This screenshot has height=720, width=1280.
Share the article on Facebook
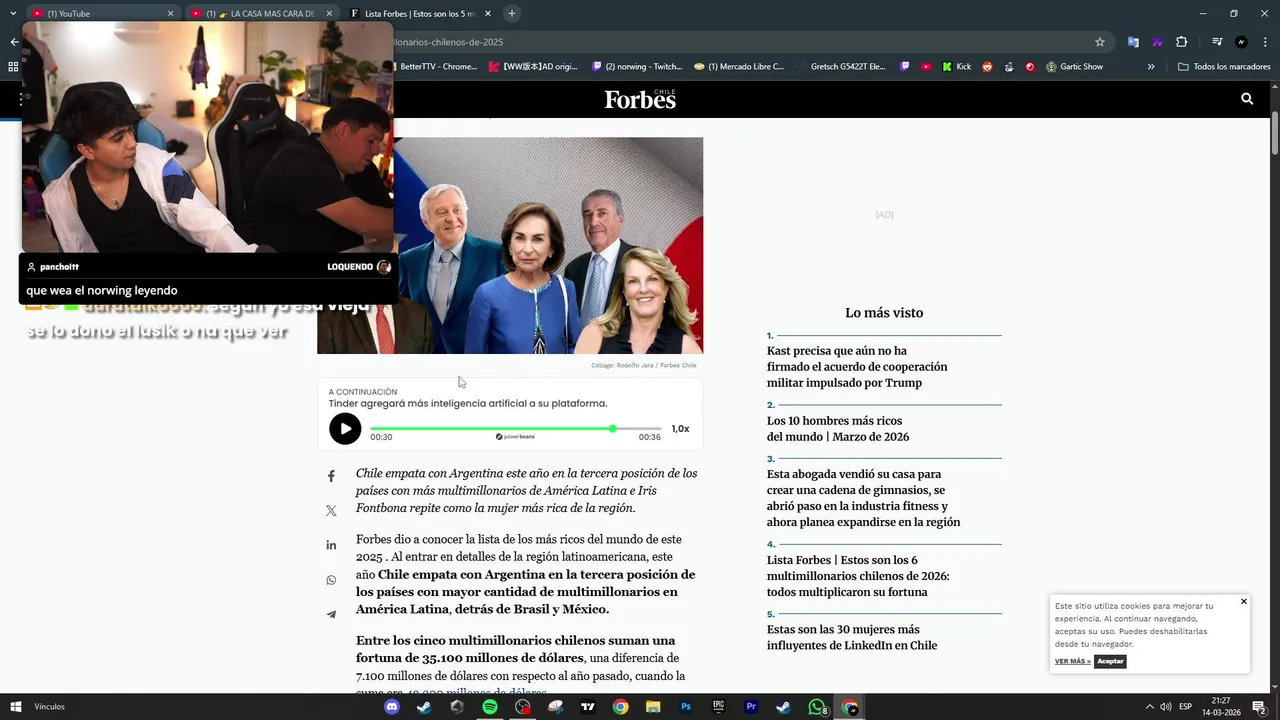click(331, 477)
